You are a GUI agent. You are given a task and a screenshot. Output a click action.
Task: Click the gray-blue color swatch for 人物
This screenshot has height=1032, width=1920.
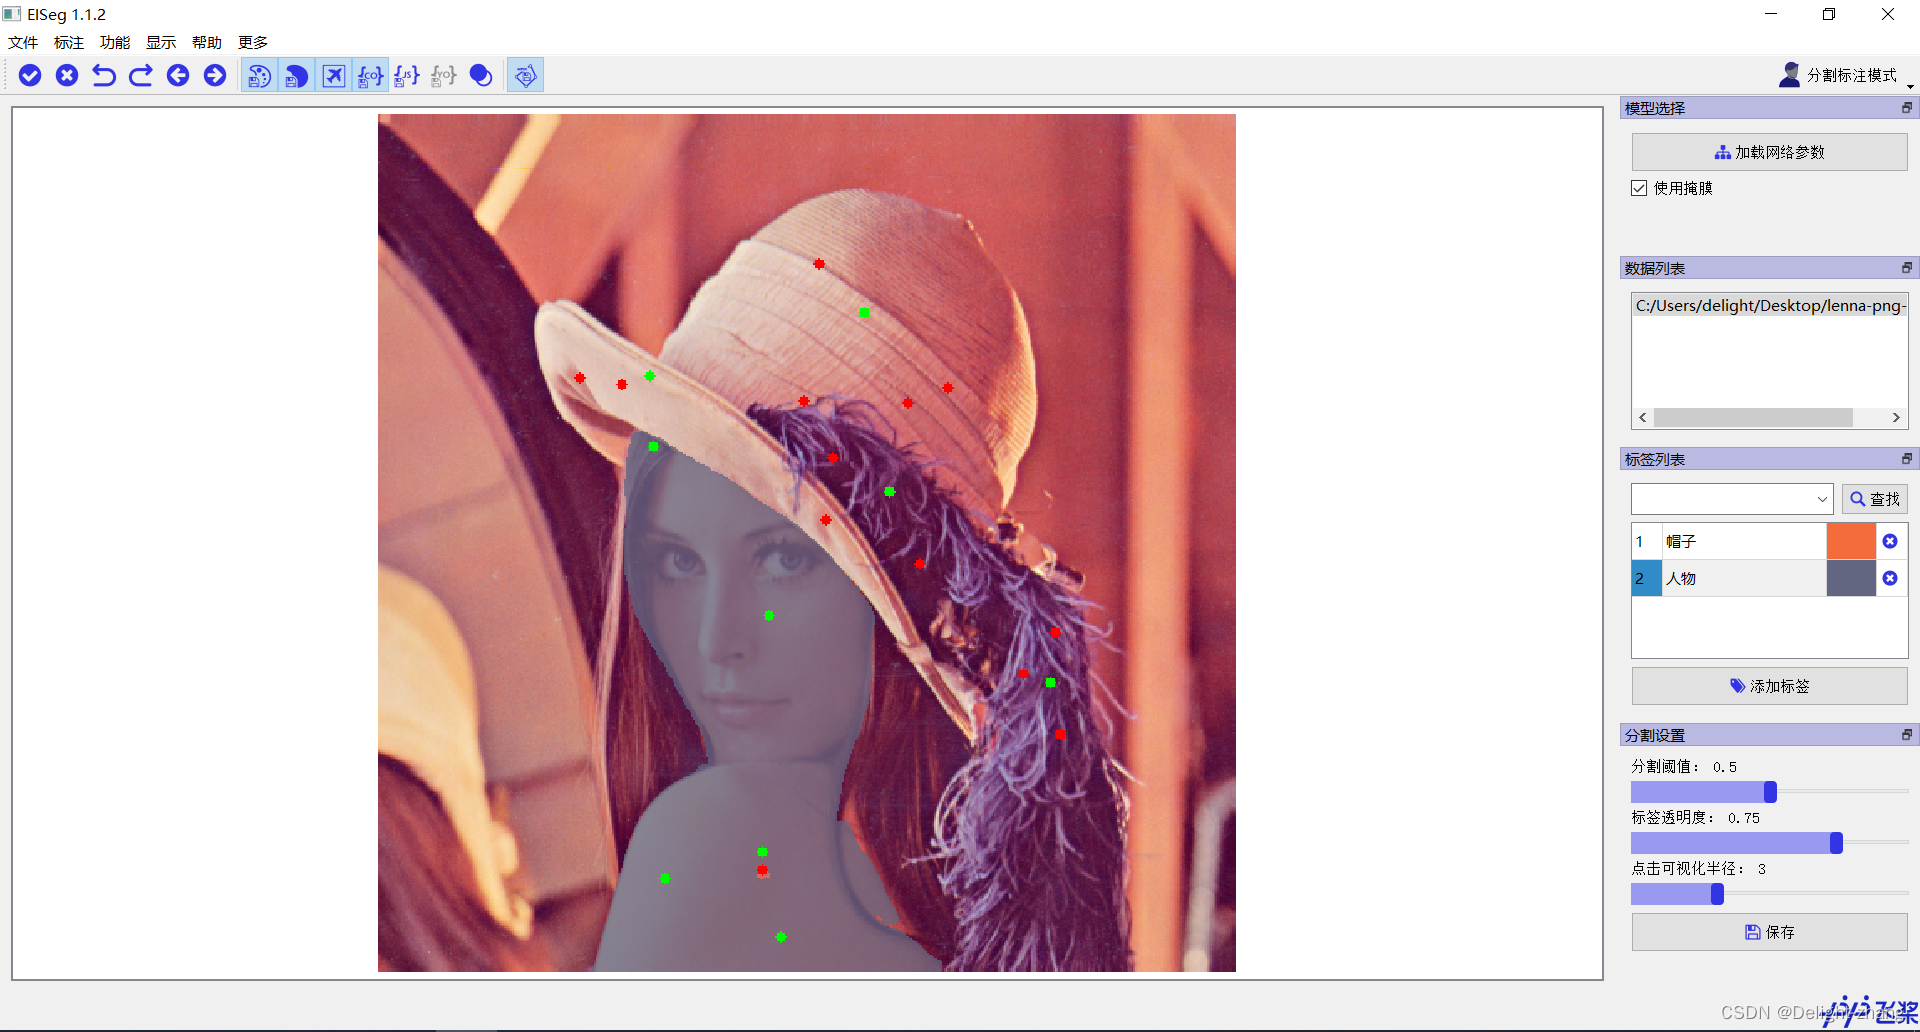1851,578
